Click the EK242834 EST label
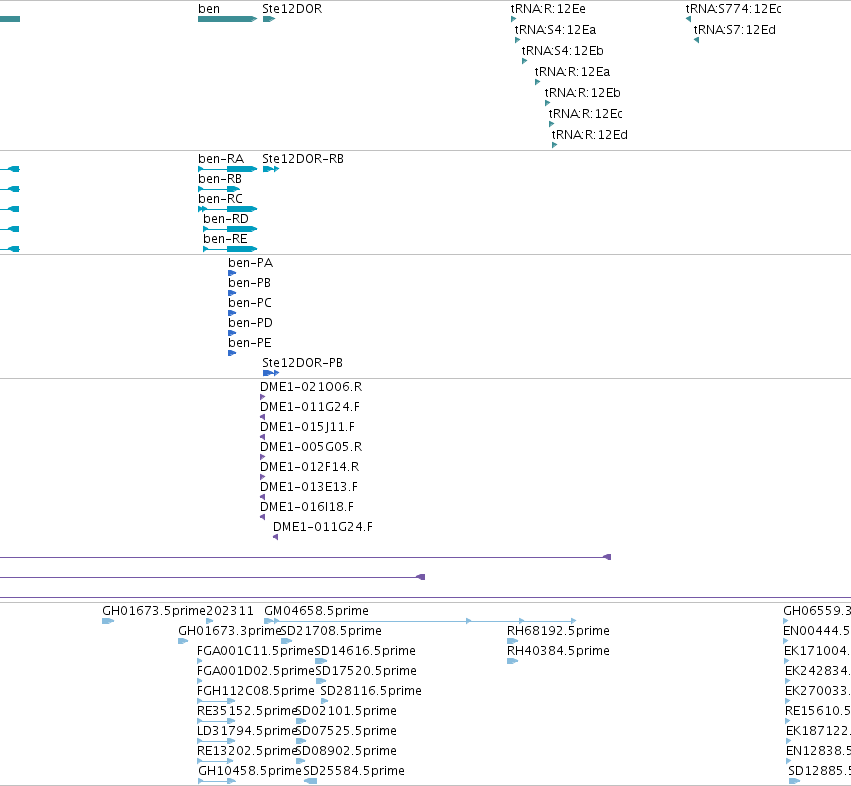Image resolution: width=851 pixels, height=786 pixels. point(818,671)
